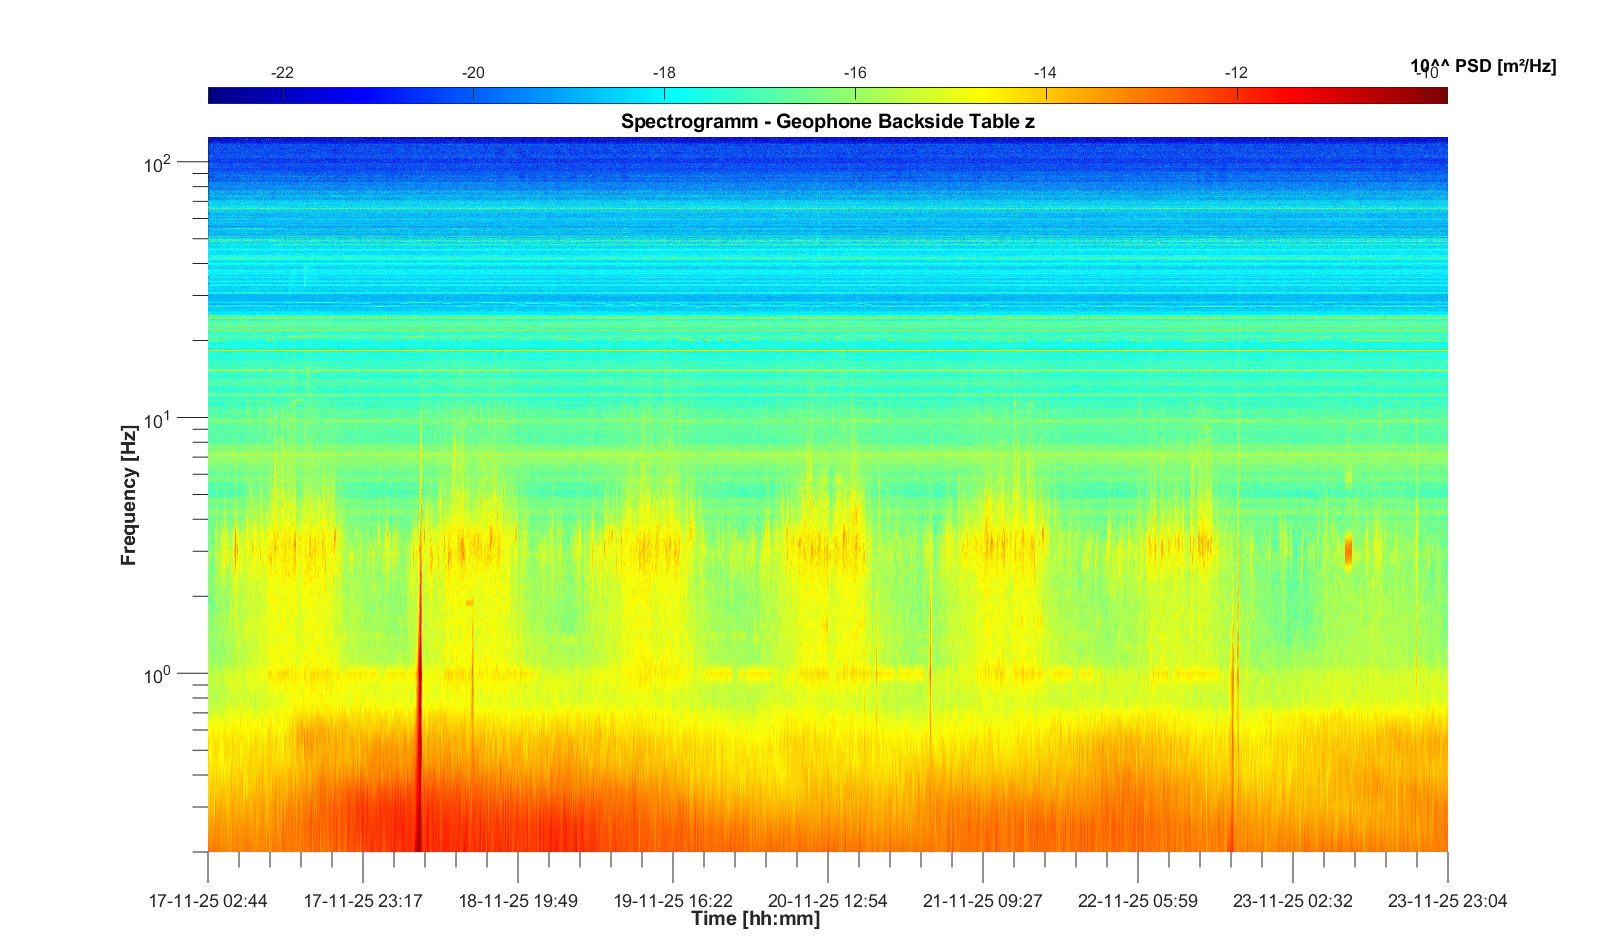Select the 18-11-25 19:49 time tick label
This screenshot has width=1600, height=948.
(518, 901)
